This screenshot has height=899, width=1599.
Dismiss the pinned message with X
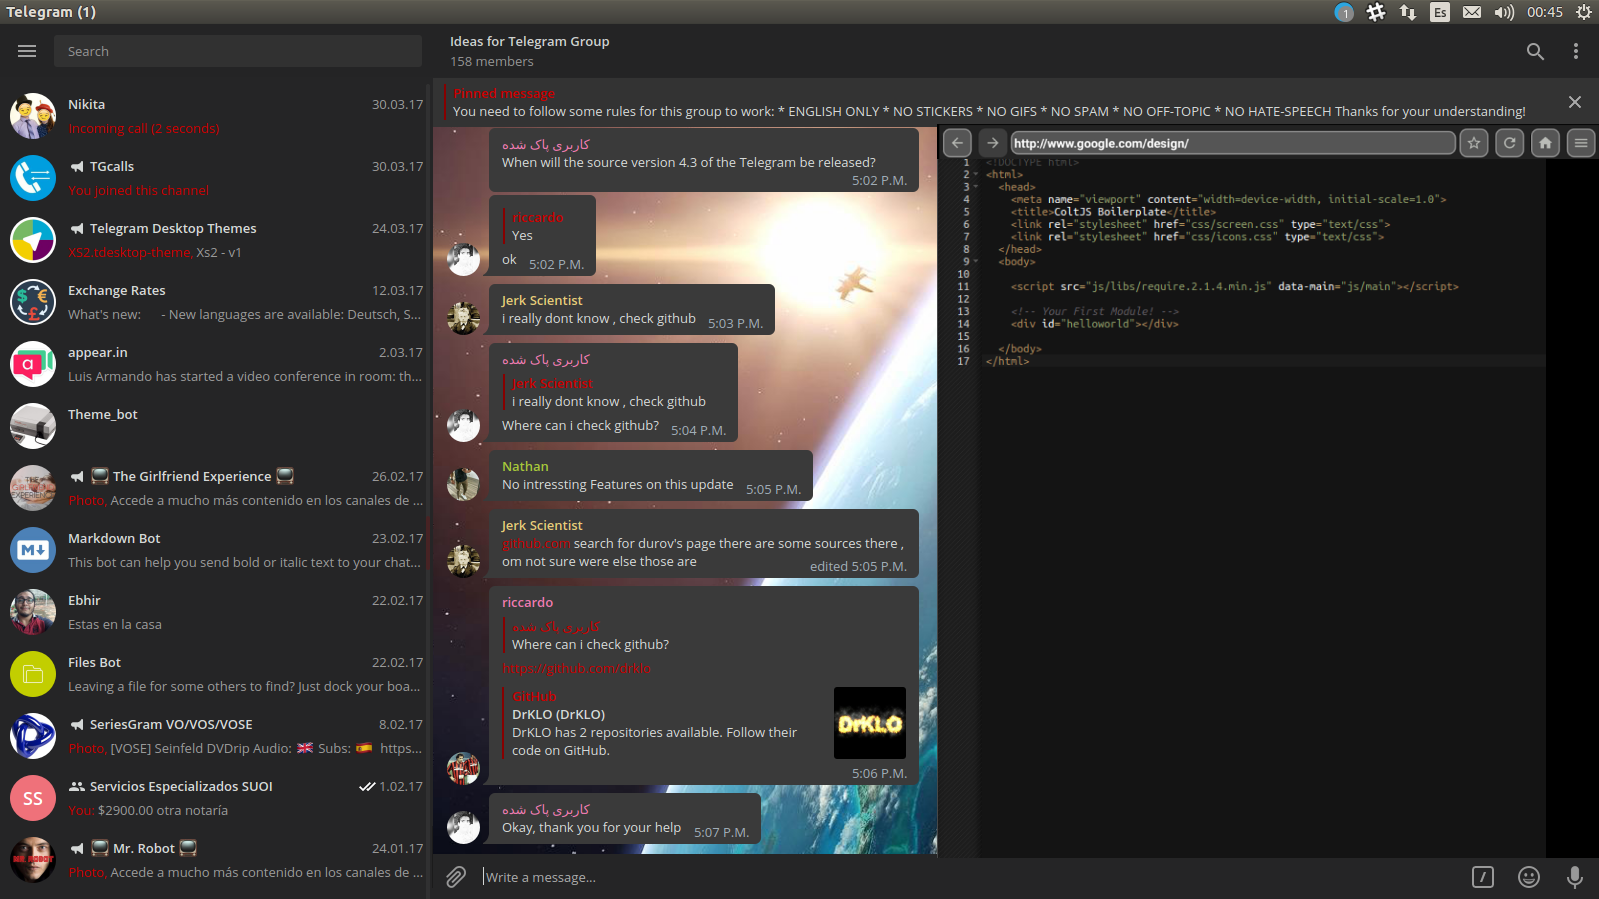[1575, 102]
